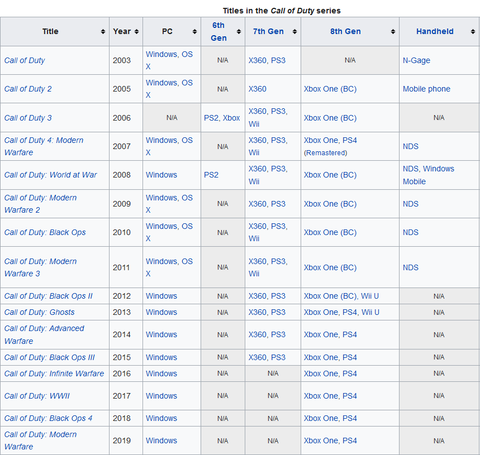Open the Call of Duty 2003 title link
The height and width of the screenshot is (455, 480).
coord(24,60)
